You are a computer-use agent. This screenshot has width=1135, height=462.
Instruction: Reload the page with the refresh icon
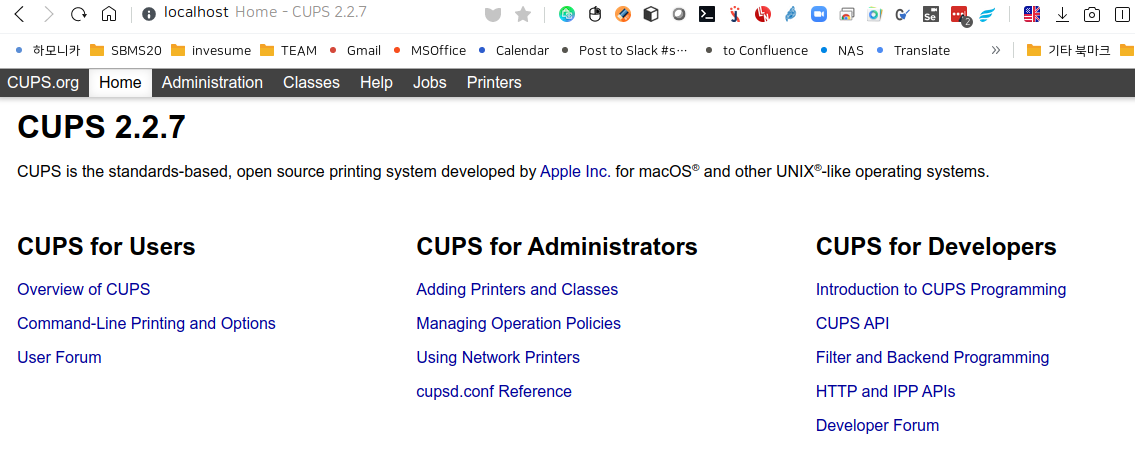coord(79,14)
